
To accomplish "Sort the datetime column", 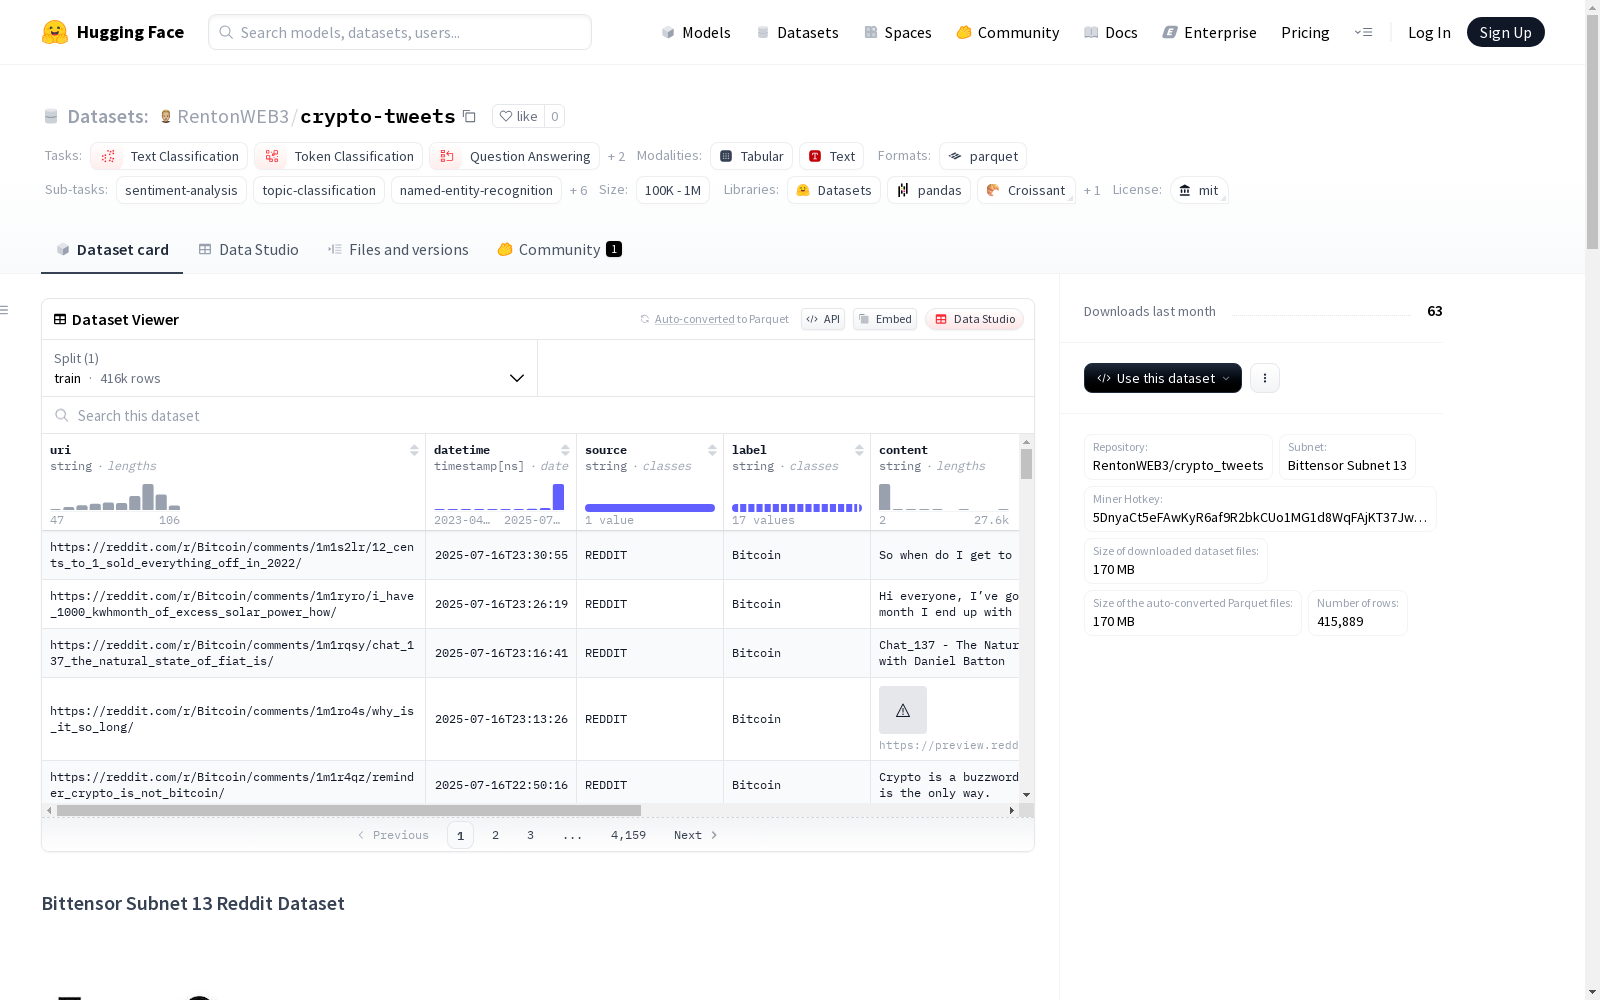I will click(565, 450).
